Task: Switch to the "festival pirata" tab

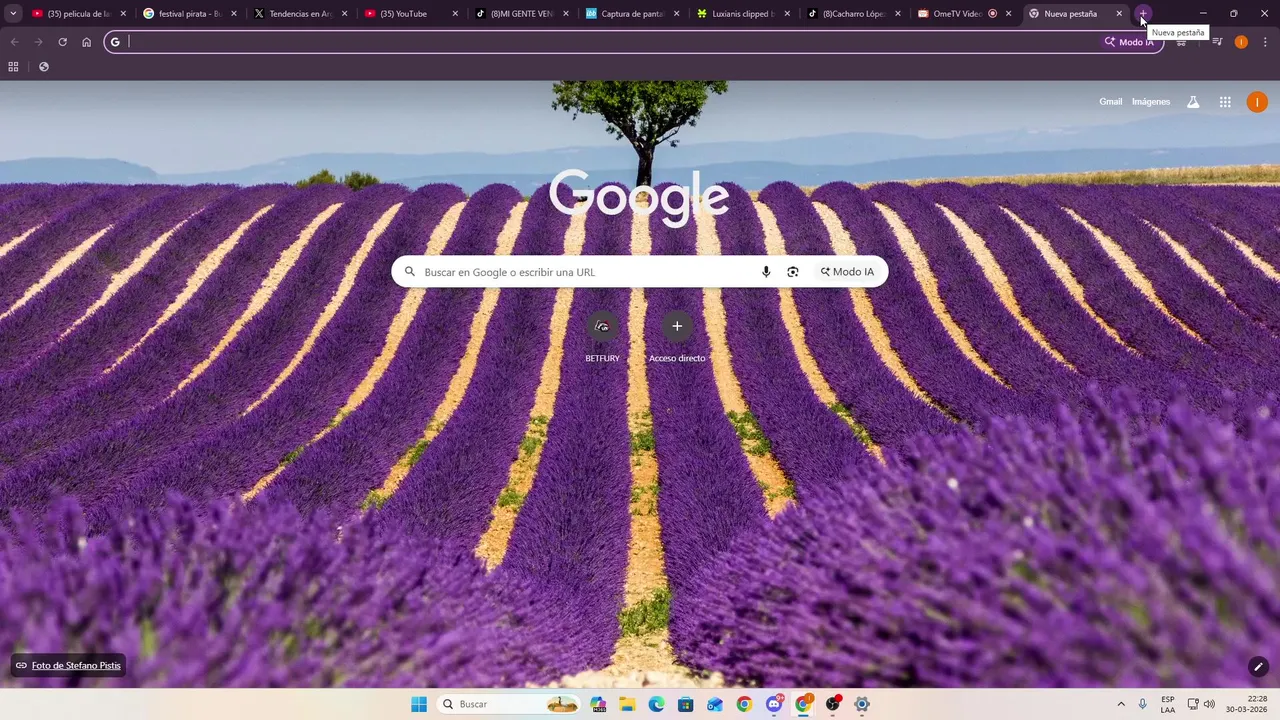Action: (x=188, y=14)
